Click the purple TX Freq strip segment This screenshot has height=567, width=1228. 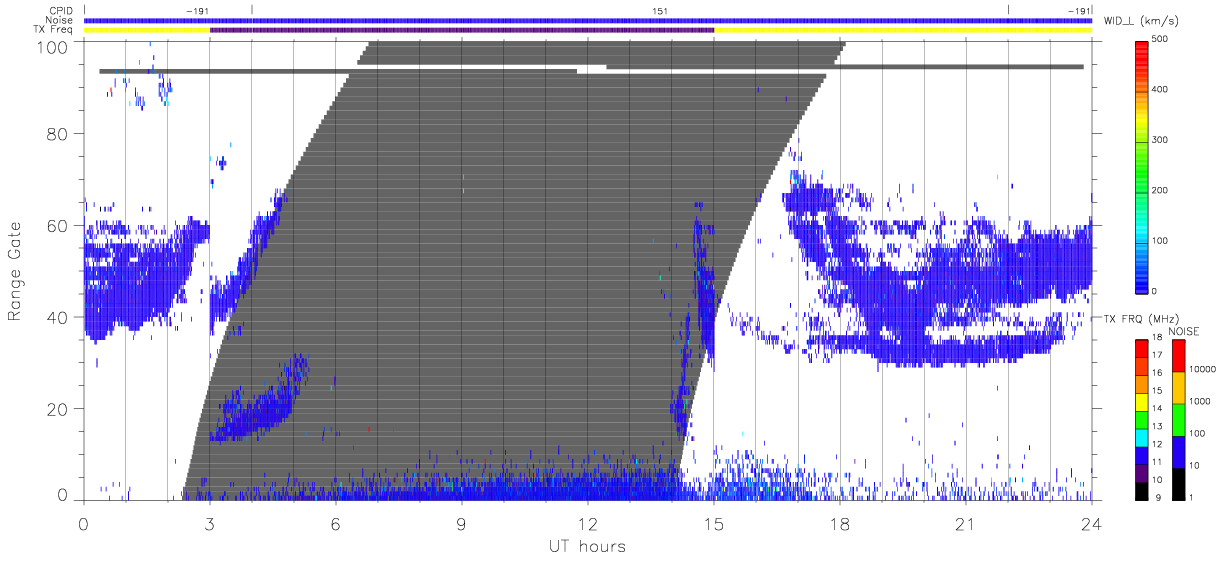click(462, 30)
